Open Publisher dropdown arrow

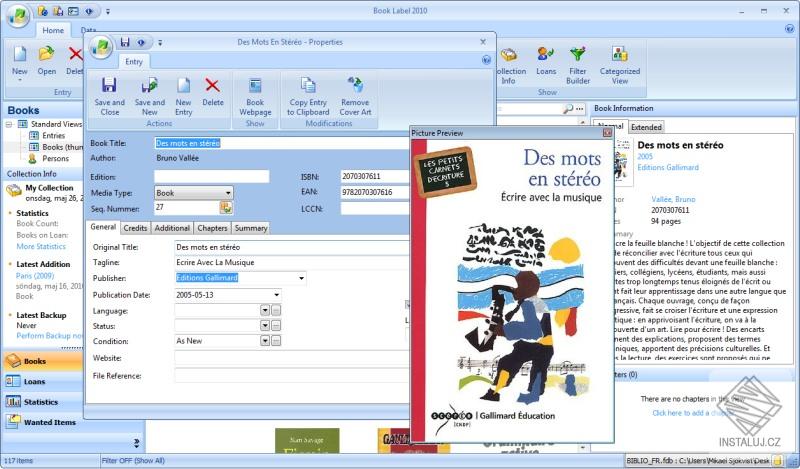pyautogui.click(x=302, y=278)
